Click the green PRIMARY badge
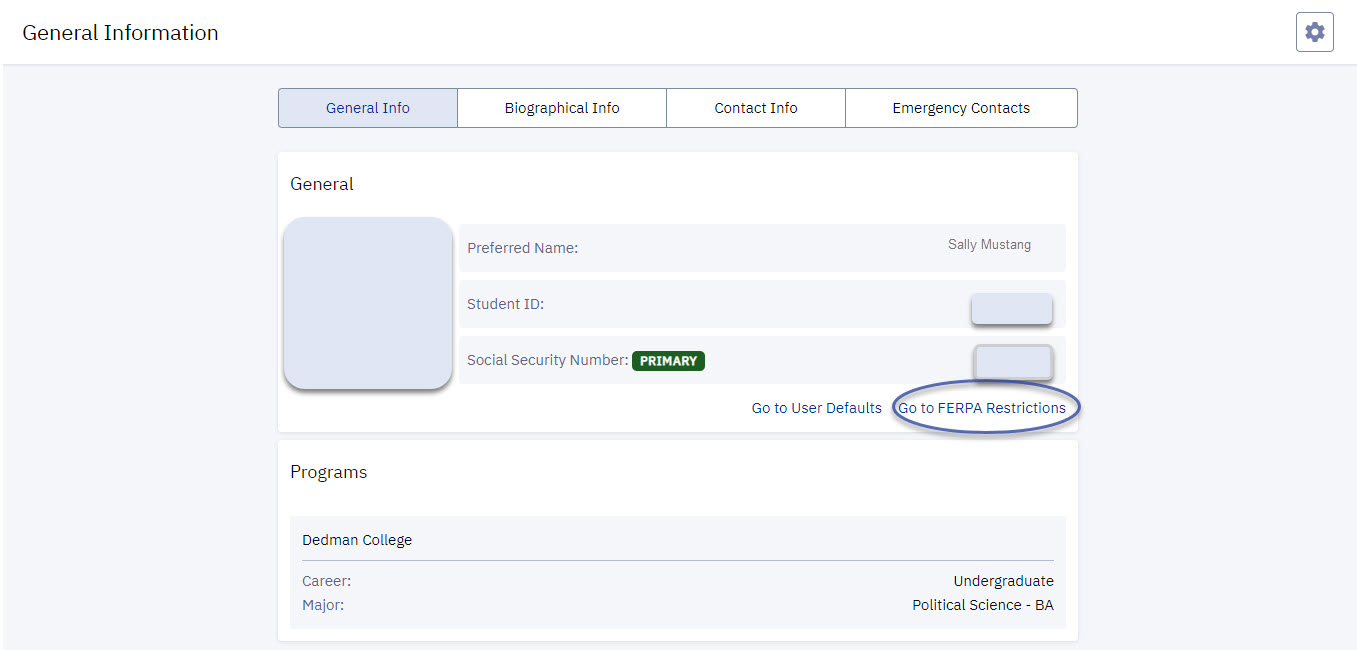Screen dimensions: 1357x650 (x=668, y=361)
